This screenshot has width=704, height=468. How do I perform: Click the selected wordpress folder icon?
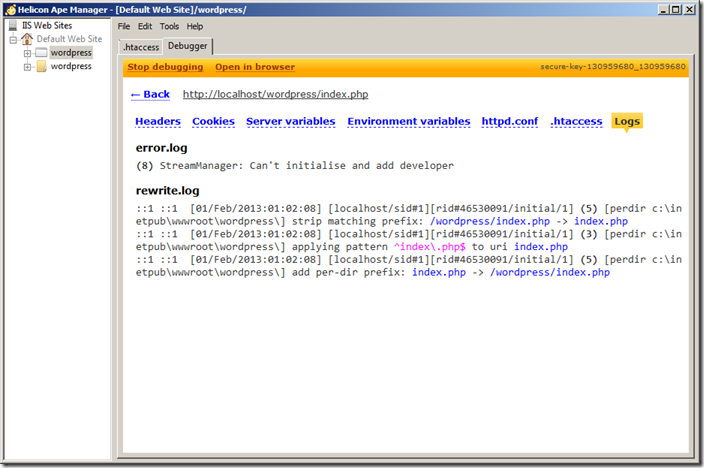[x=41, y=53]
